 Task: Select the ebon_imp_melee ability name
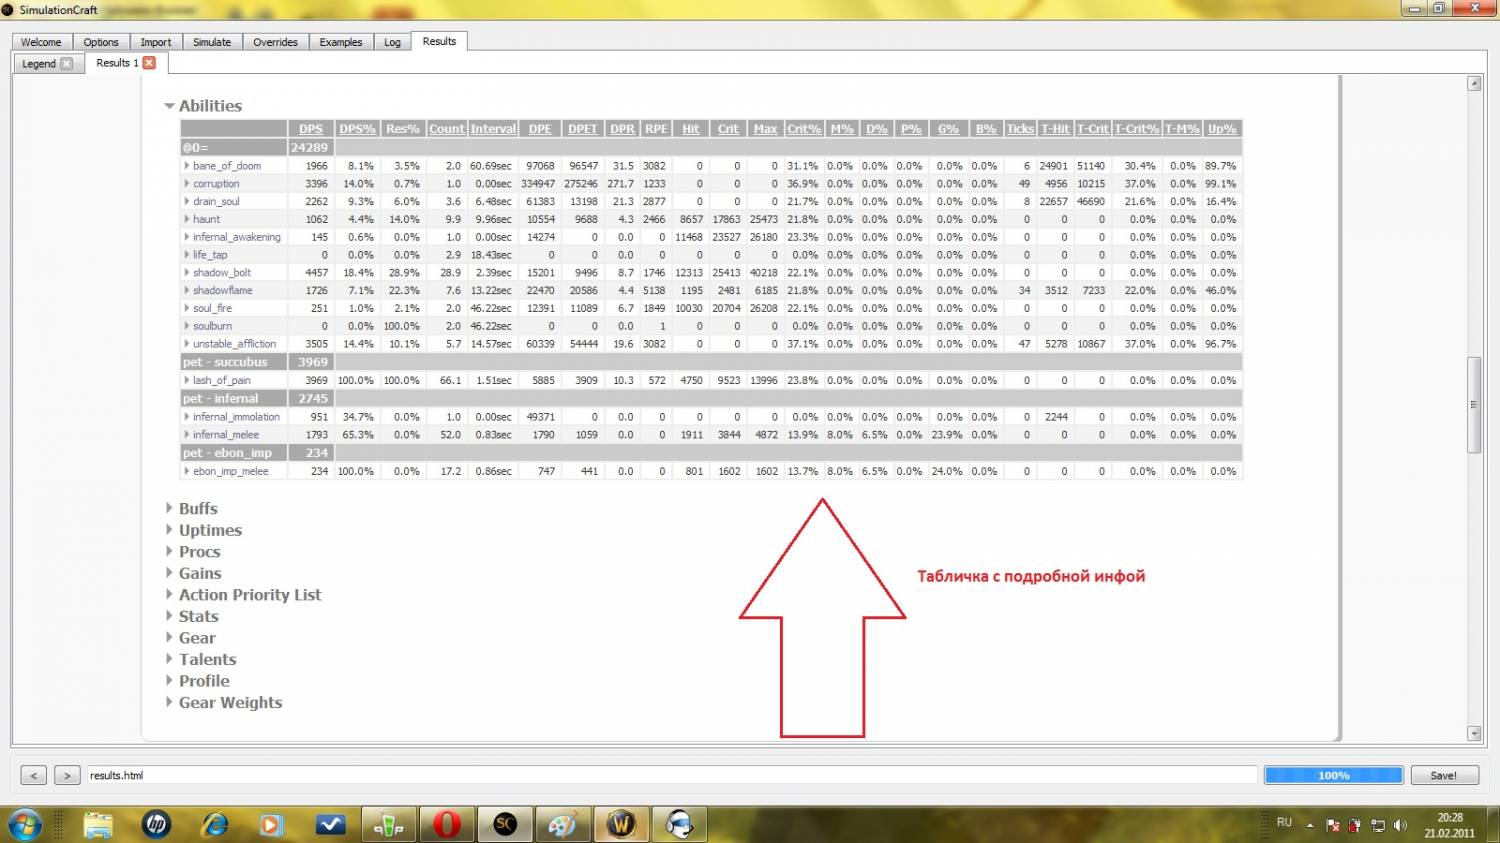tap(231, 471)
